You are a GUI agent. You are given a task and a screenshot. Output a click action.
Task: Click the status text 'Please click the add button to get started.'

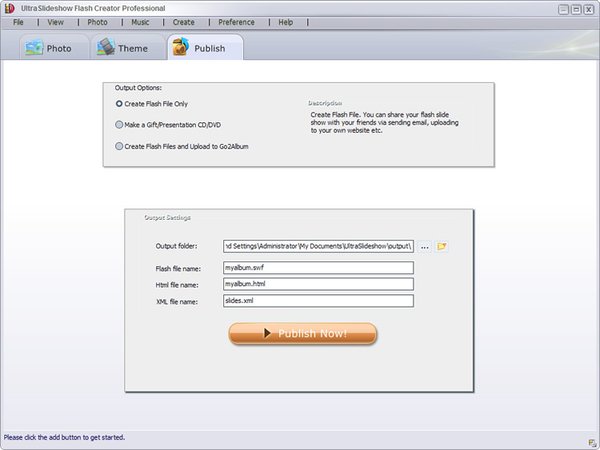(x=64, y=437)
